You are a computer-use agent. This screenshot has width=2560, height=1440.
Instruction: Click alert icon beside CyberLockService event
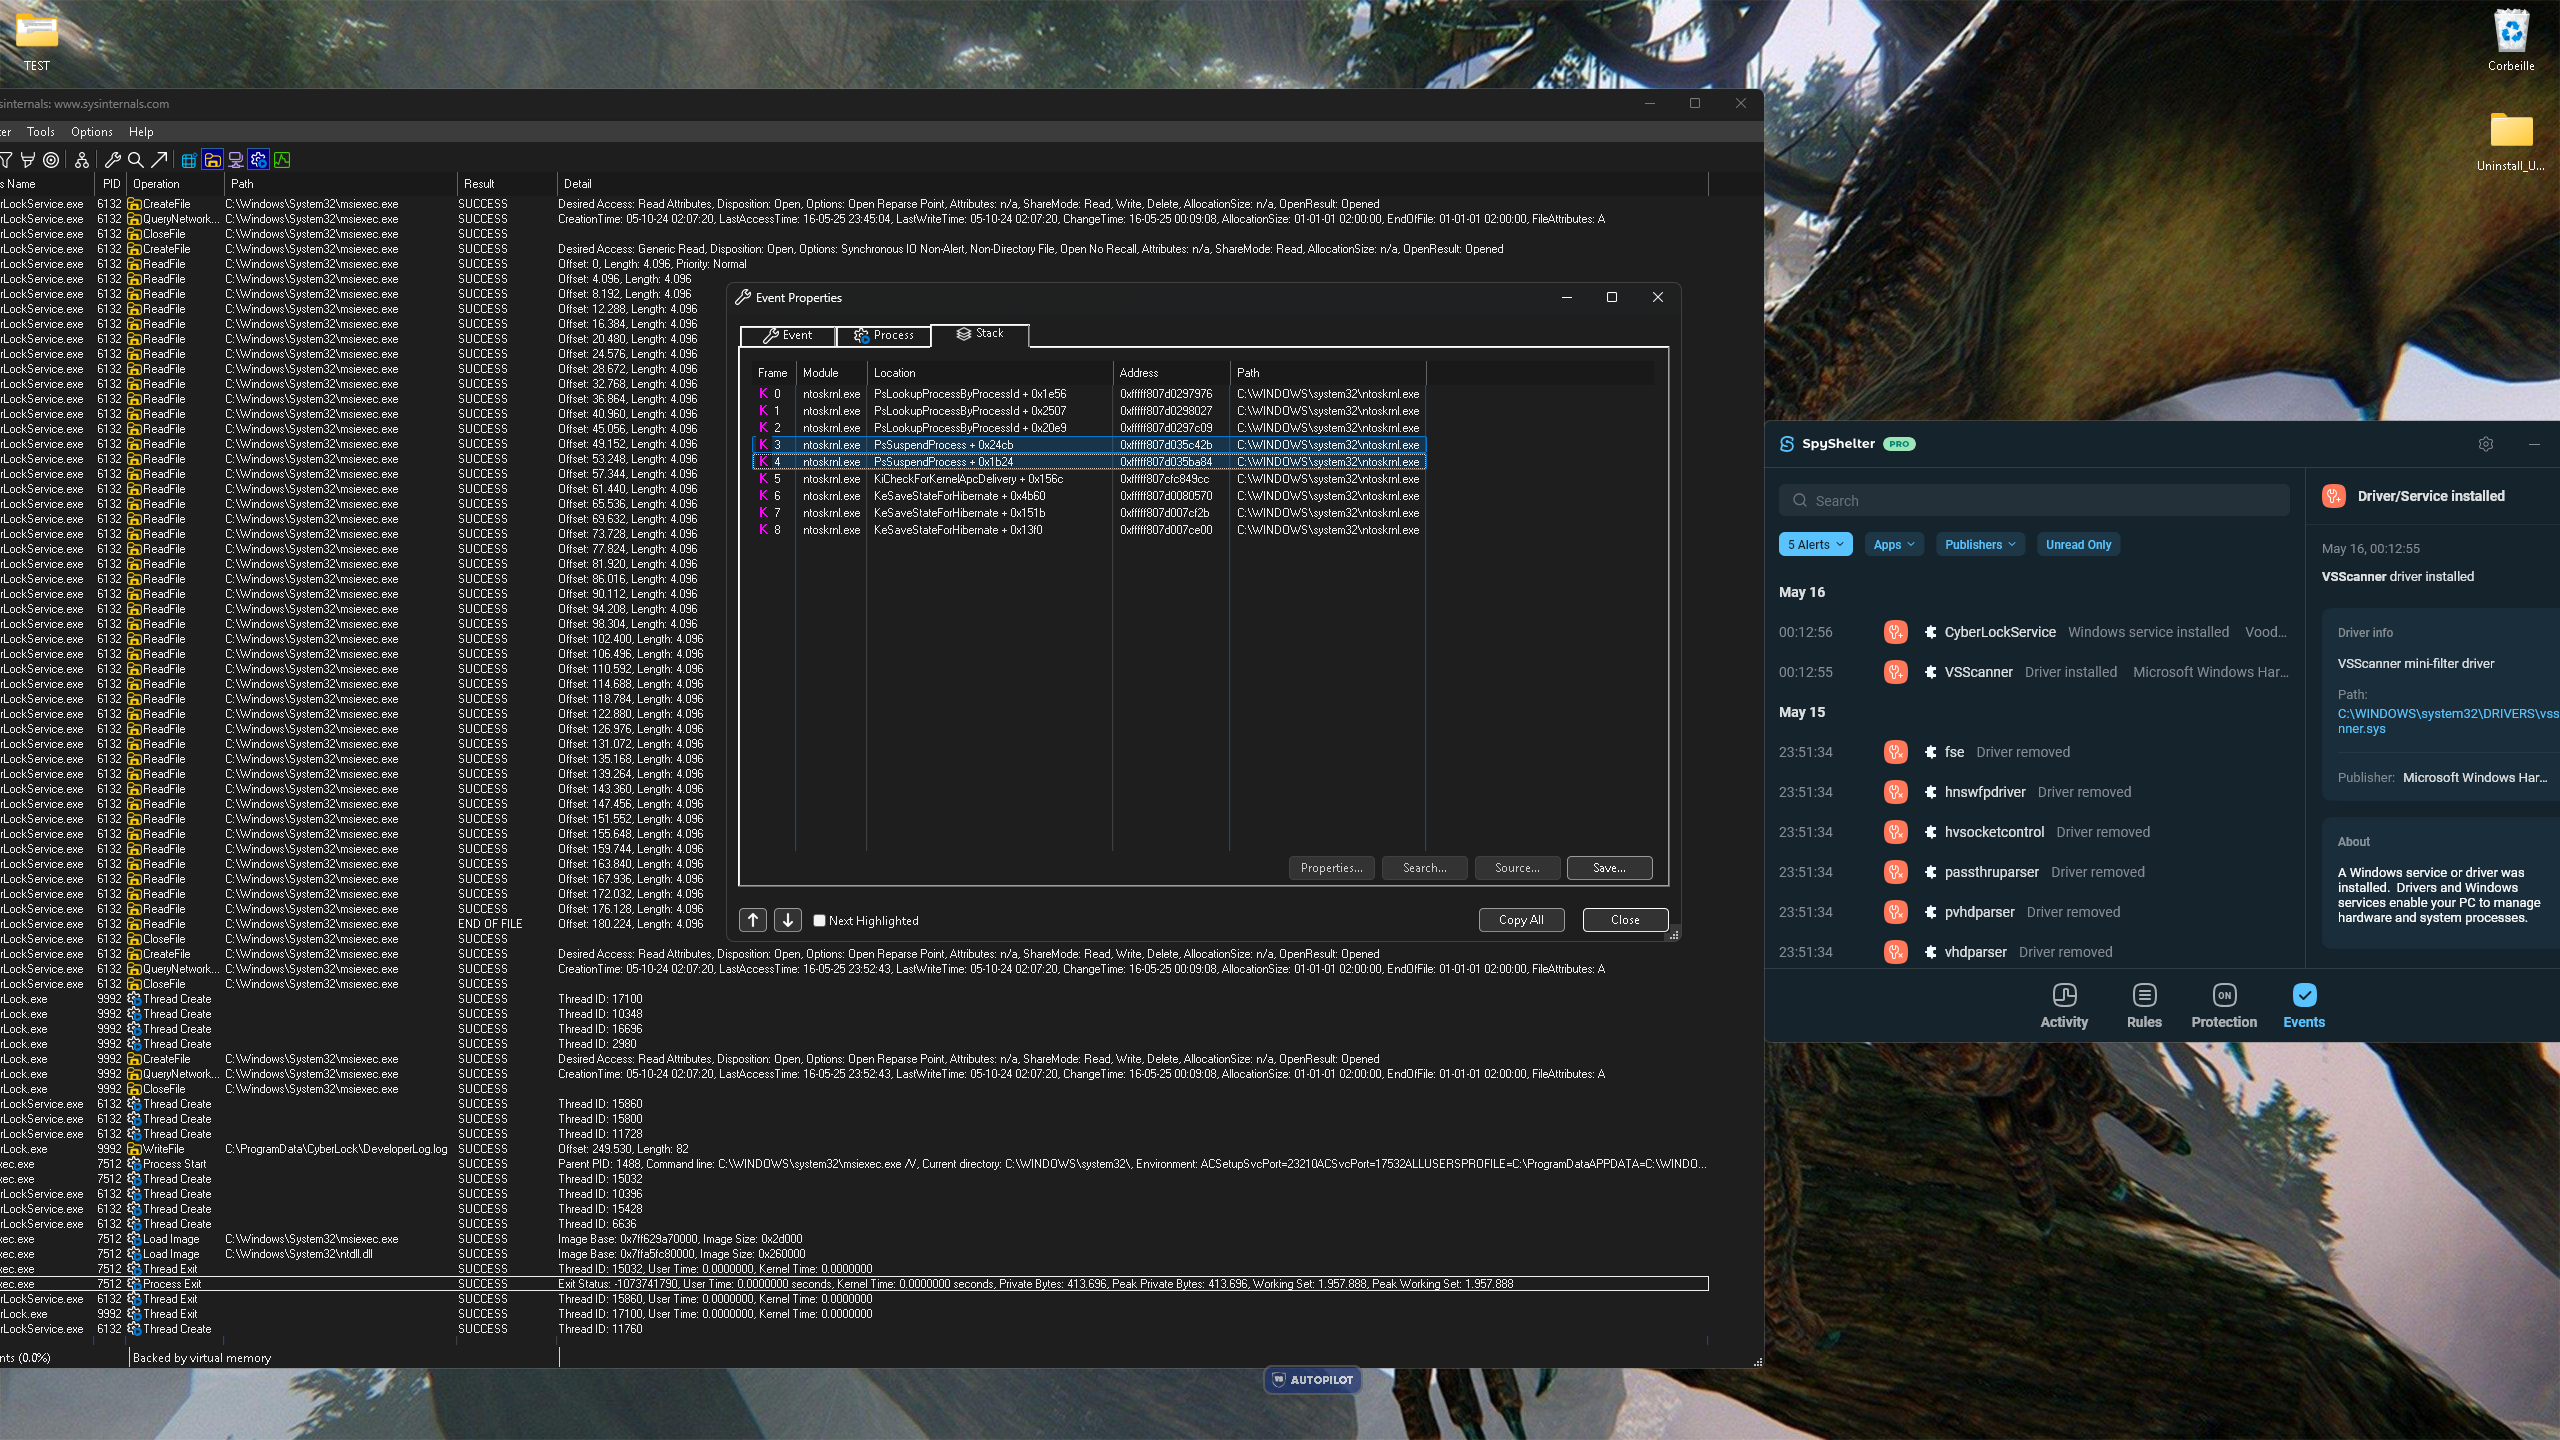[x=1895, y=632]
